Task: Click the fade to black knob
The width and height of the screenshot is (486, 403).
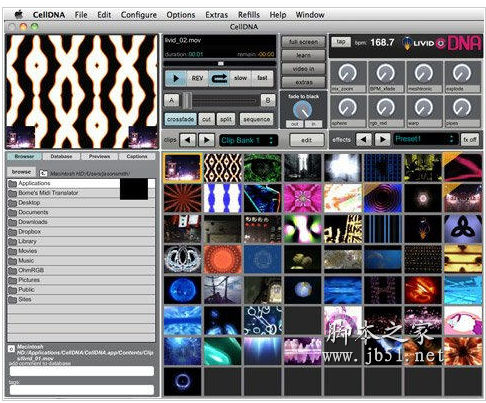Action: click(303, 110)
